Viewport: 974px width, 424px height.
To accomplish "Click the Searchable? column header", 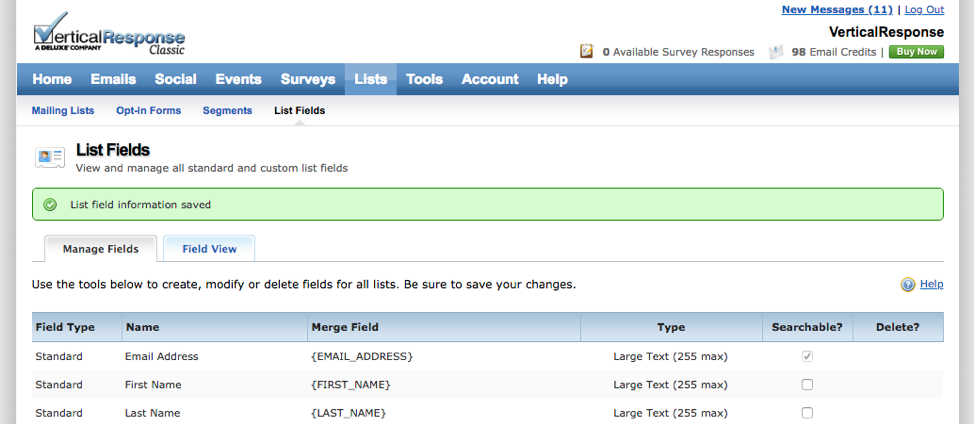I will [808, 327].
